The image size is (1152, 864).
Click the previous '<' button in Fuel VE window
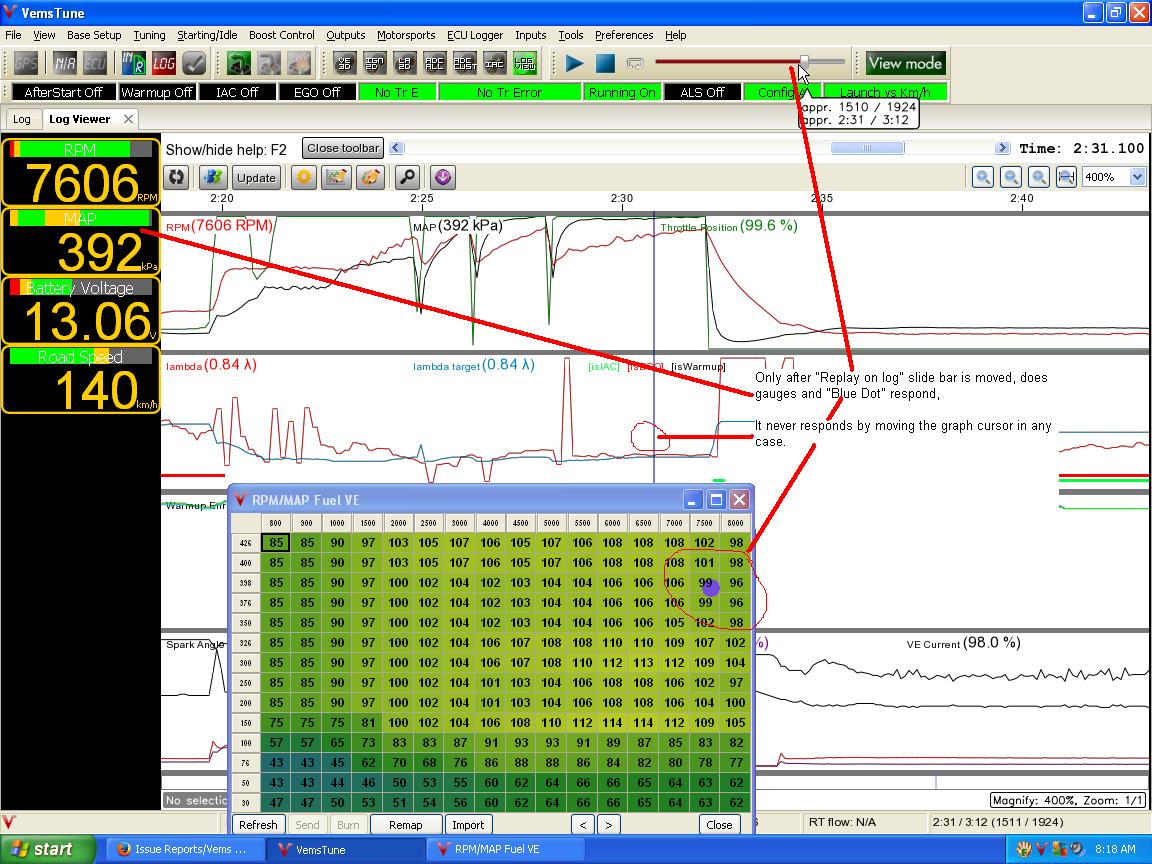coord(583,825)
